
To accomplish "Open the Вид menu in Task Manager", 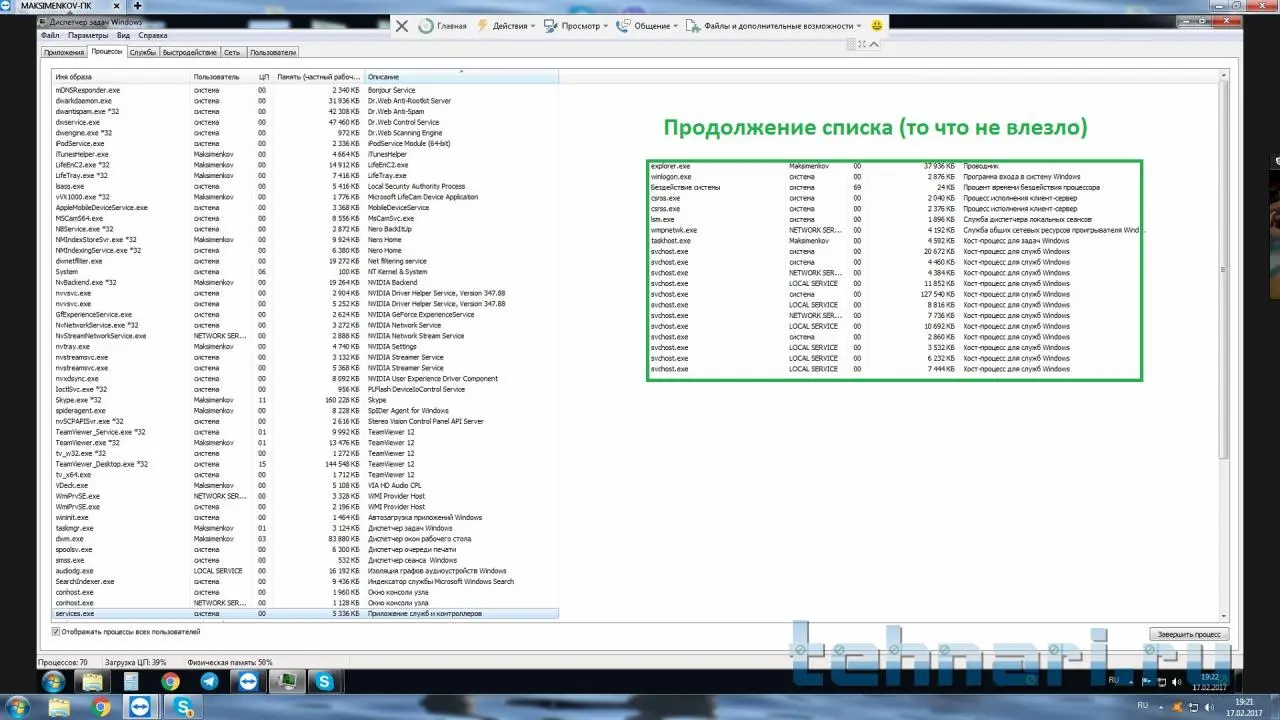I will 123,36.
